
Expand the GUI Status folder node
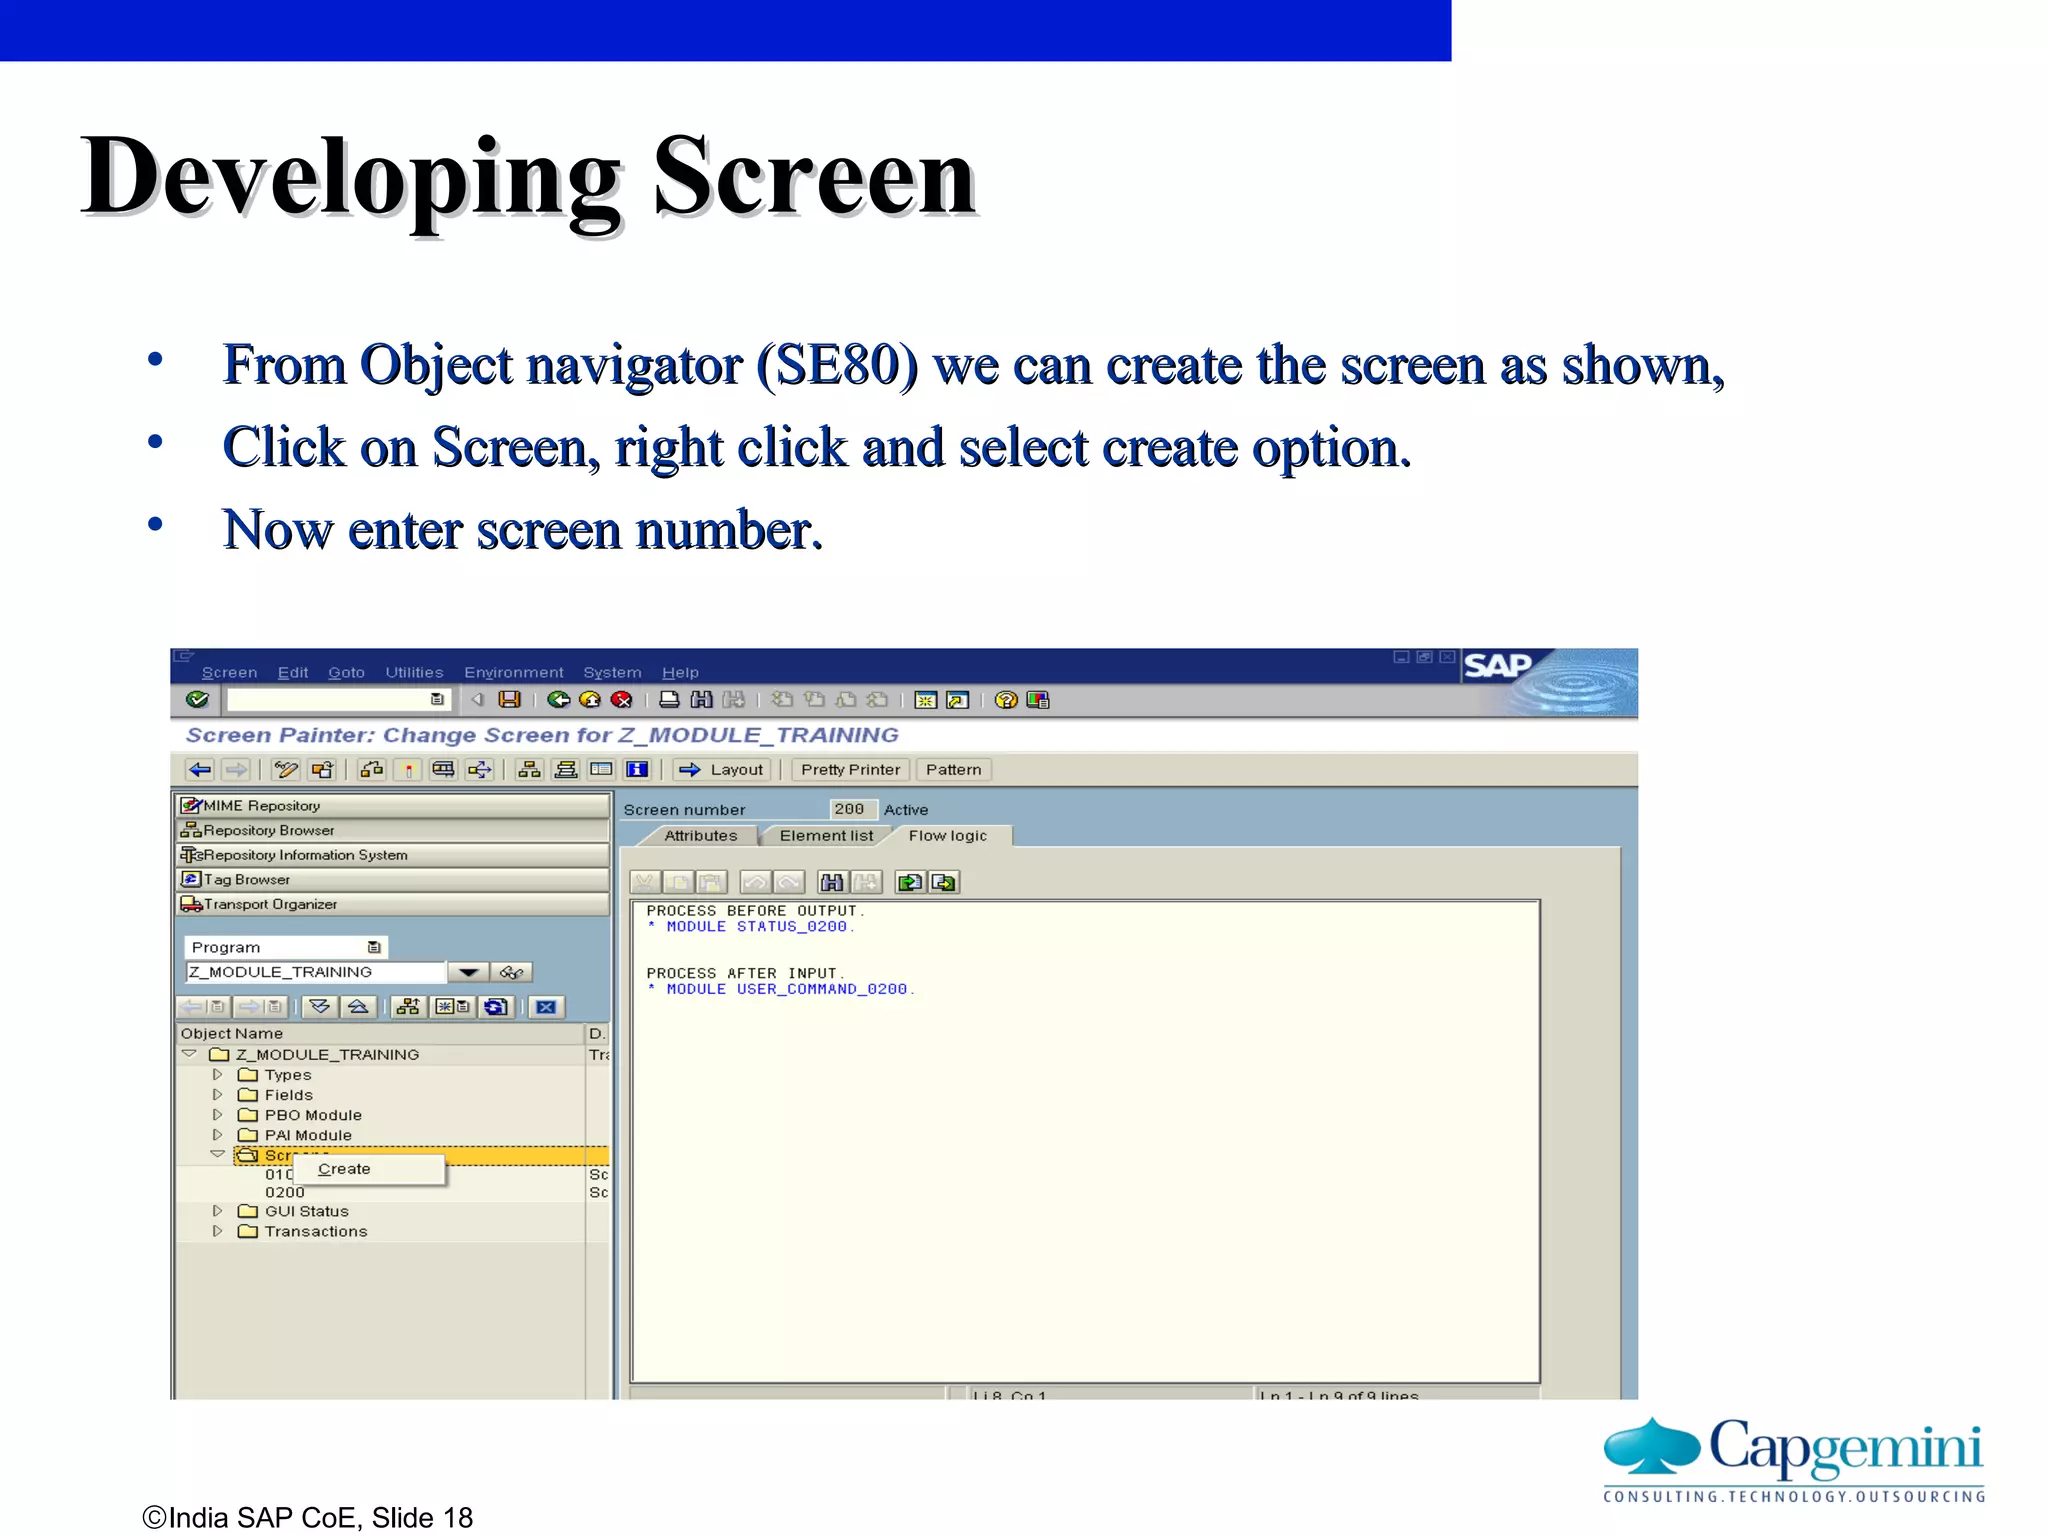(x=218, y=1211)
